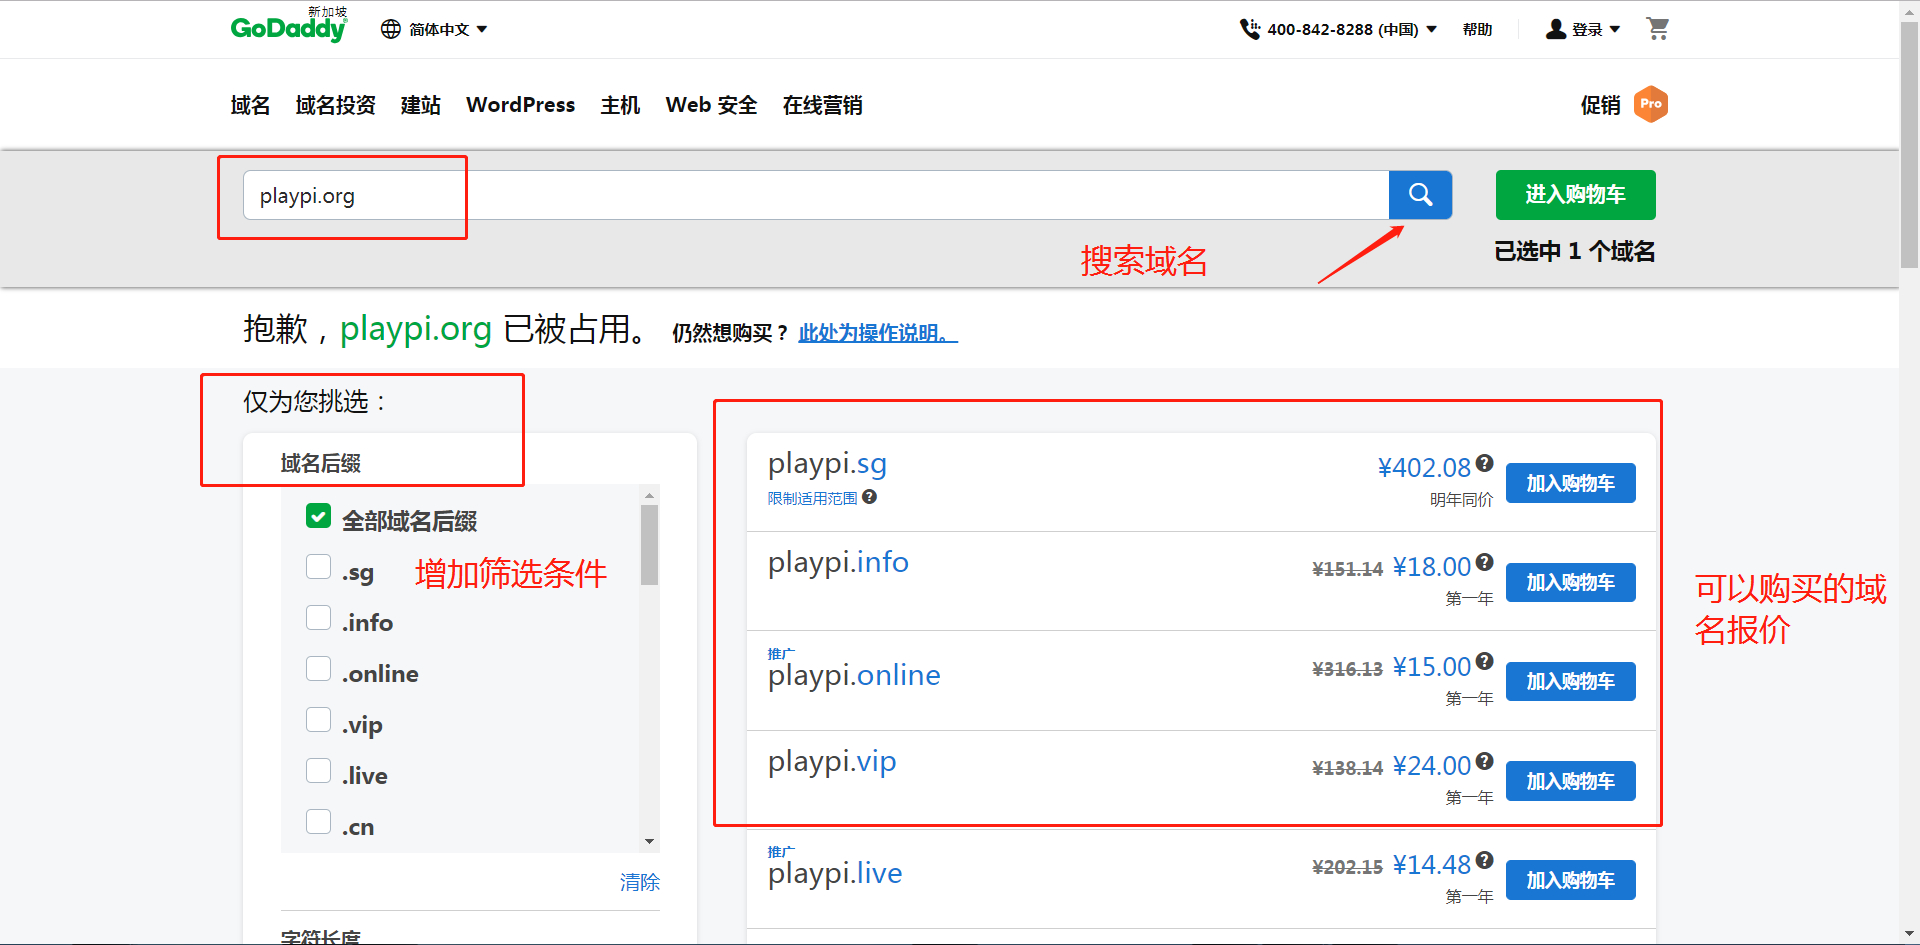Click help icon next to ¥14.48 price
The height and width of the screenshot is (945, 1920).
(x=1485, y=860)
